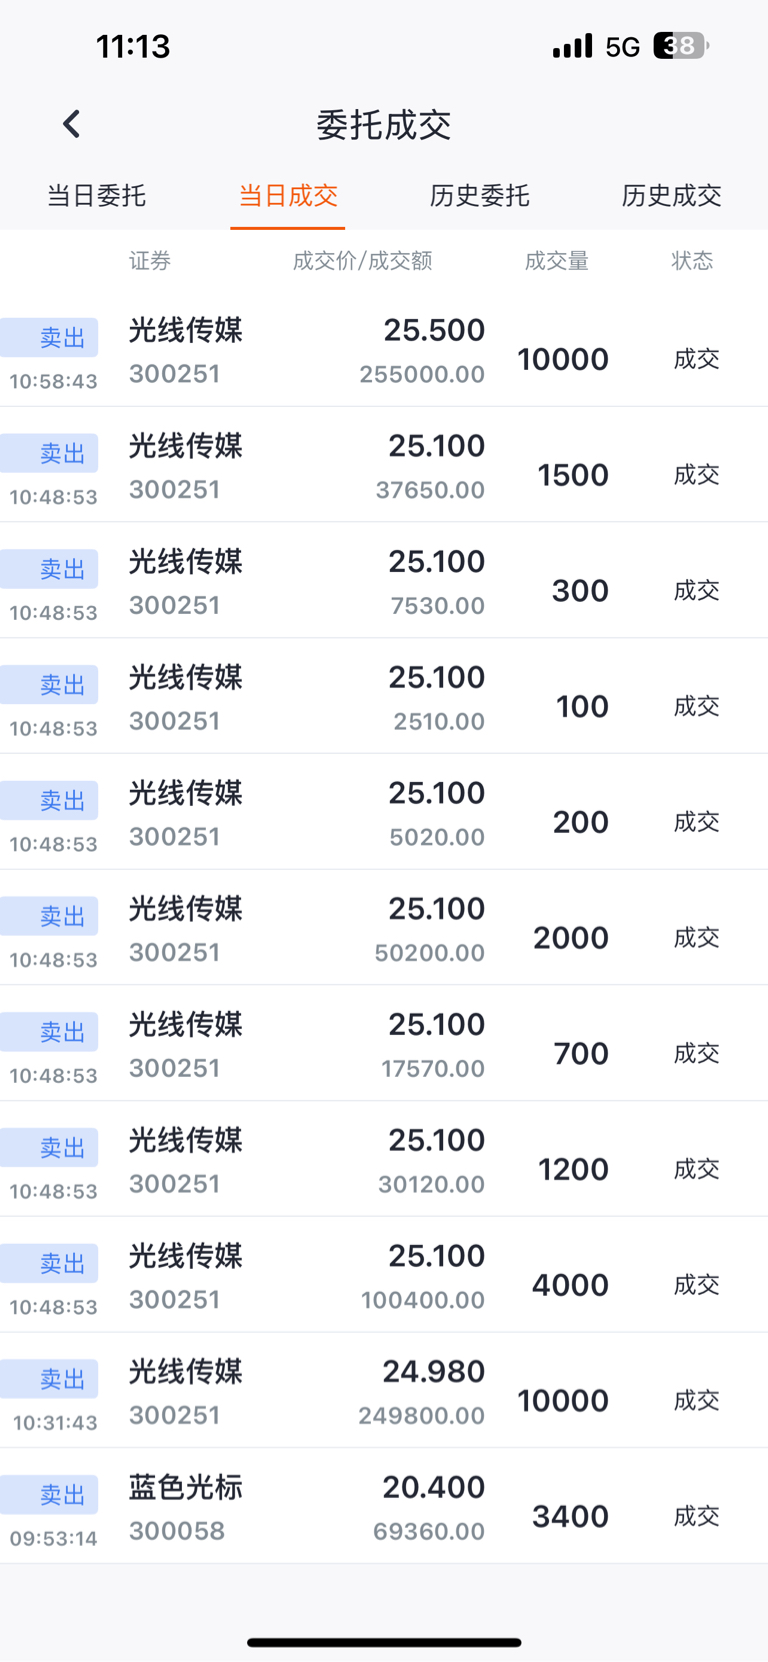
Task: Open 光线传媒 trade priced at 25.500
Action: [384, 350]
